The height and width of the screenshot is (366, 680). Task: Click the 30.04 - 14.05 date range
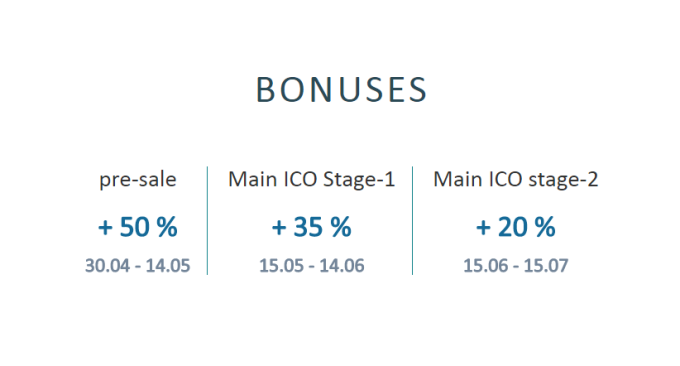pyautogui.click(x=138, y=265)
